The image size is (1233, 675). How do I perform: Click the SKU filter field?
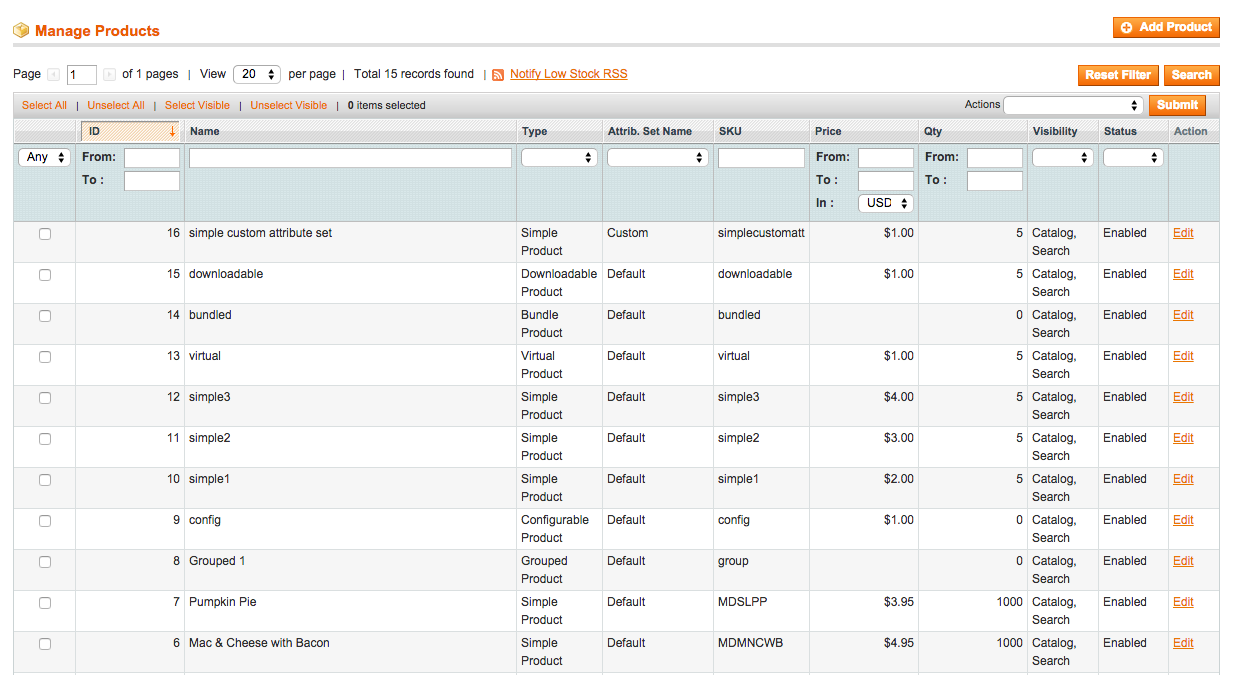pos(761,158)
